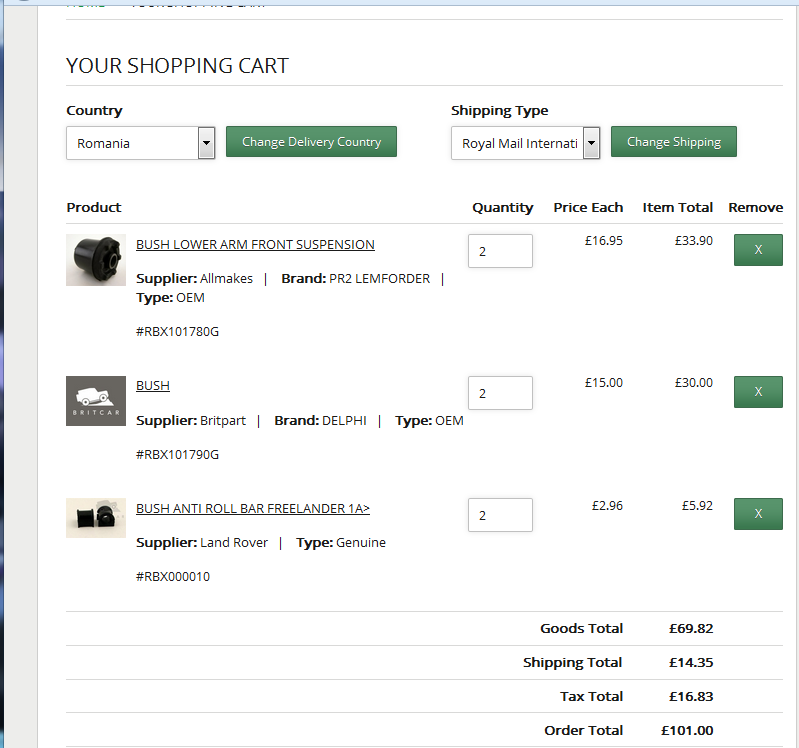Open the BUSH product link
The width and height of the screenshot is (799, 748).
[x=153, y=386]
